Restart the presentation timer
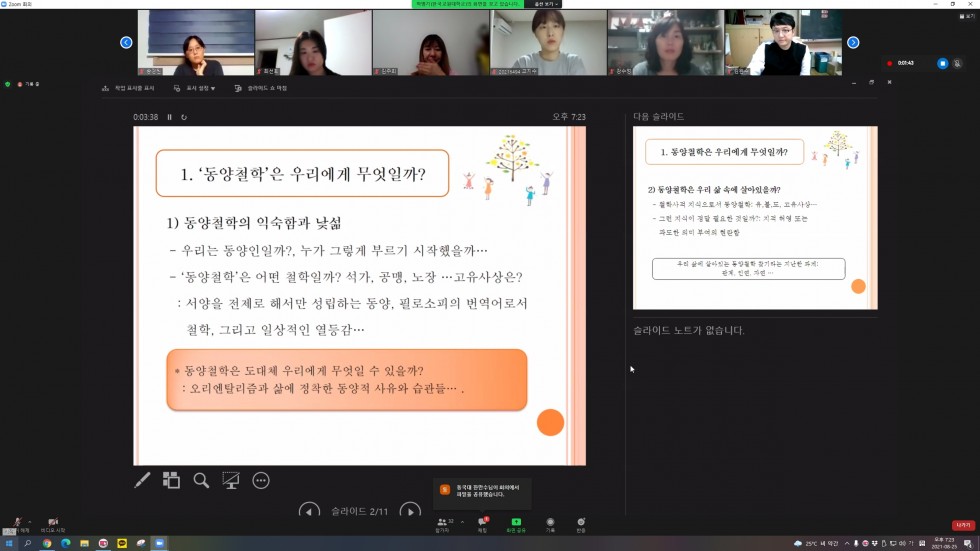980x551 pixels. (183, 117)
